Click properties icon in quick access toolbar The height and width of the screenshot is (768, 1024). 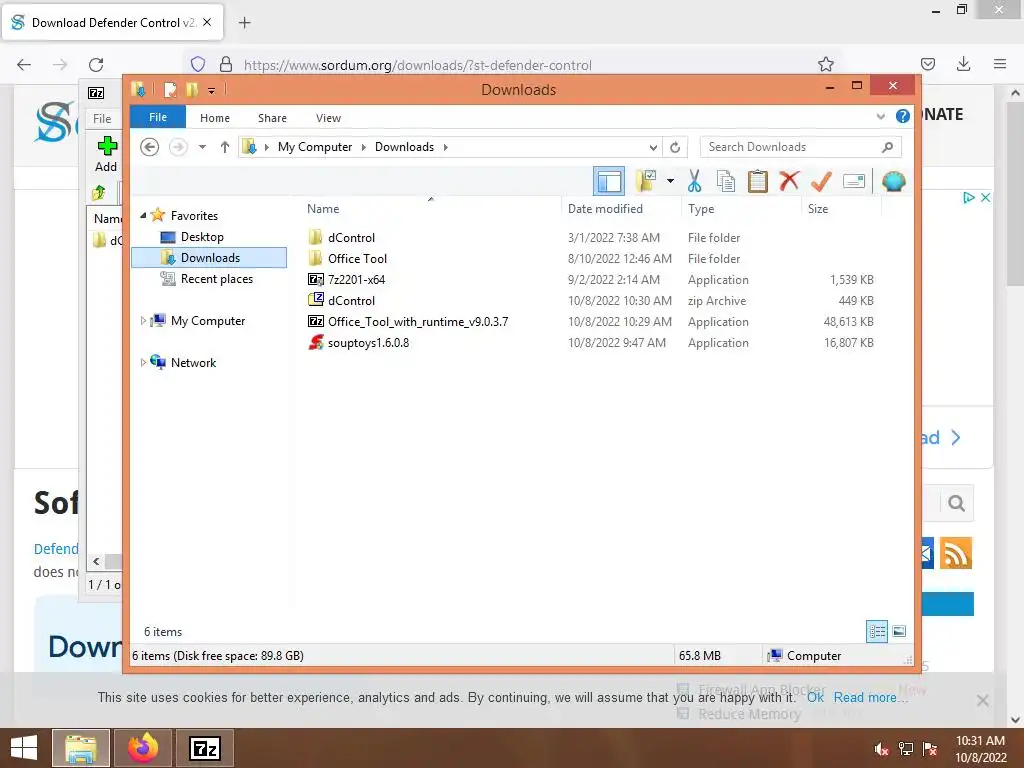[170, 89]
